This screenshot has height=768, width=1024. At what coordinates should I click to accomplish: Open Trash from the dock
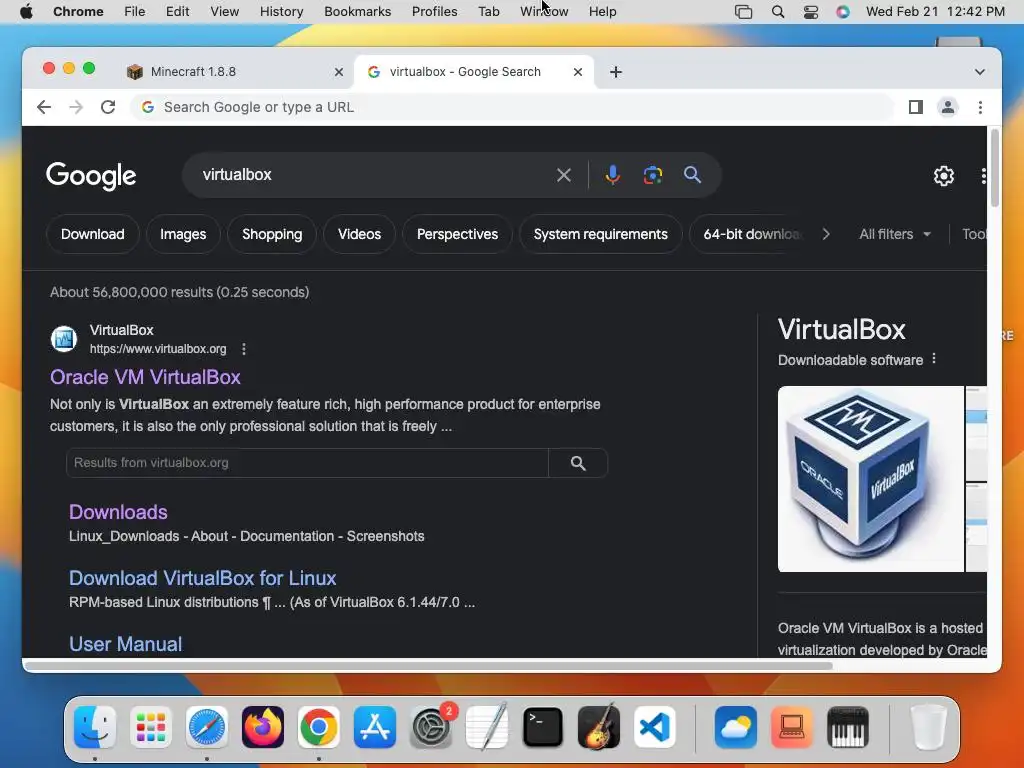[928, 727]
